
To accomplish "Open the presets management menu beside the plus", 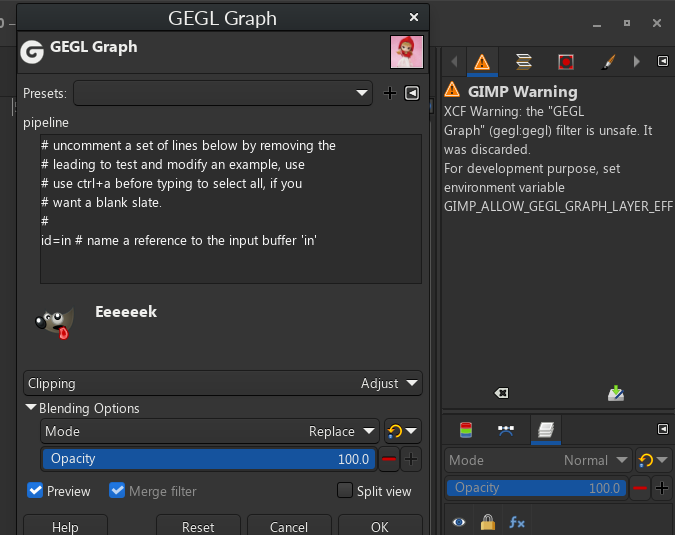I will 412,93.
